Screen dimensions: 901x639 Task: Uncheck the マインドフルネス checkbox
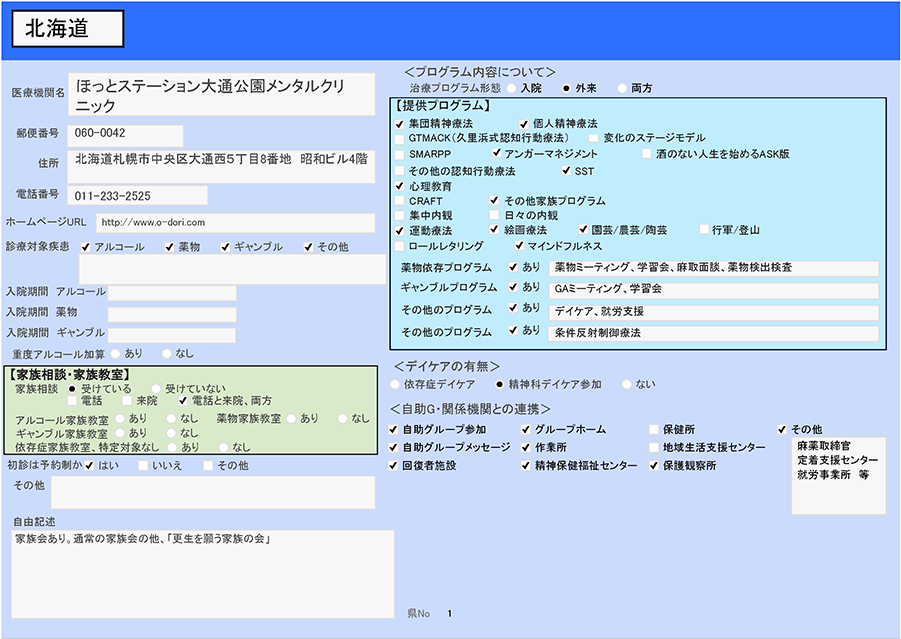tap(518, 246)
